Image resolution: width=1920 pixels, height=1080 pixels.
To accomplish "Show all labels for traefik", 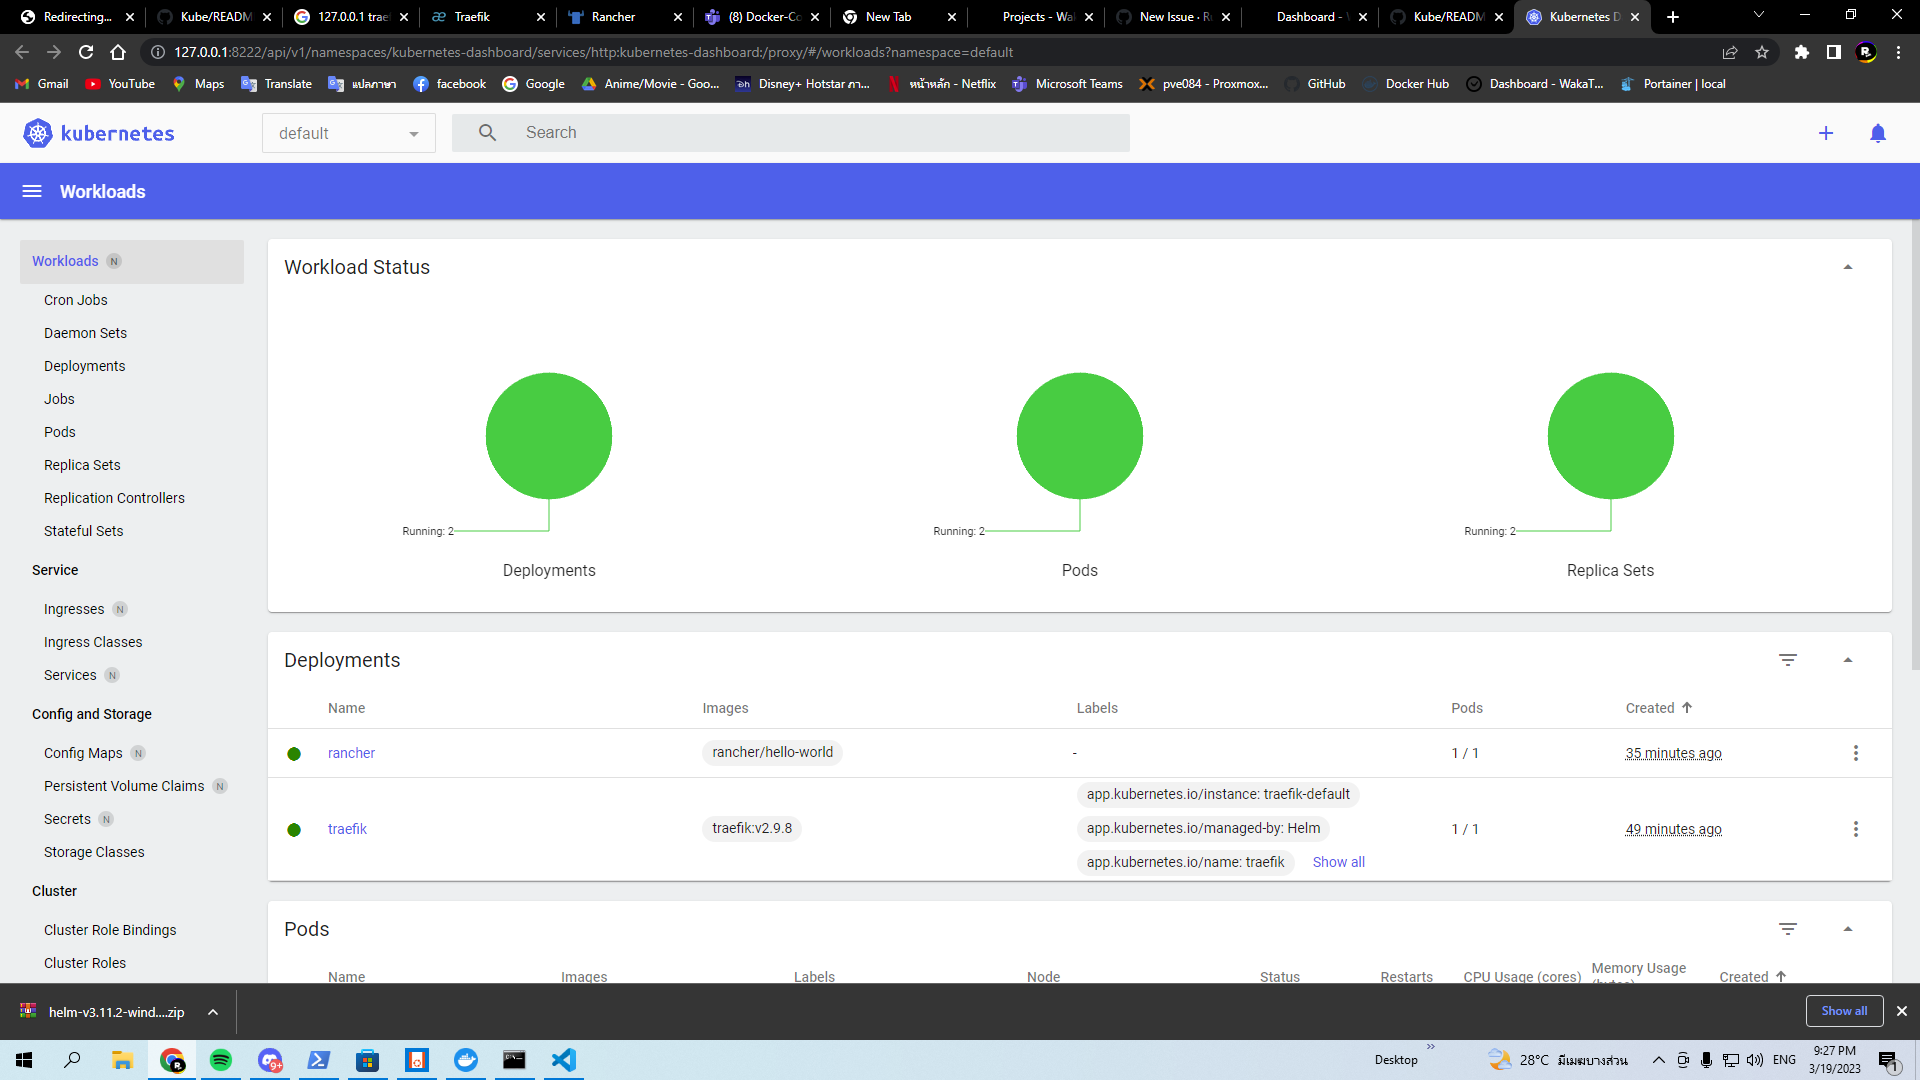I will 1338,862.
